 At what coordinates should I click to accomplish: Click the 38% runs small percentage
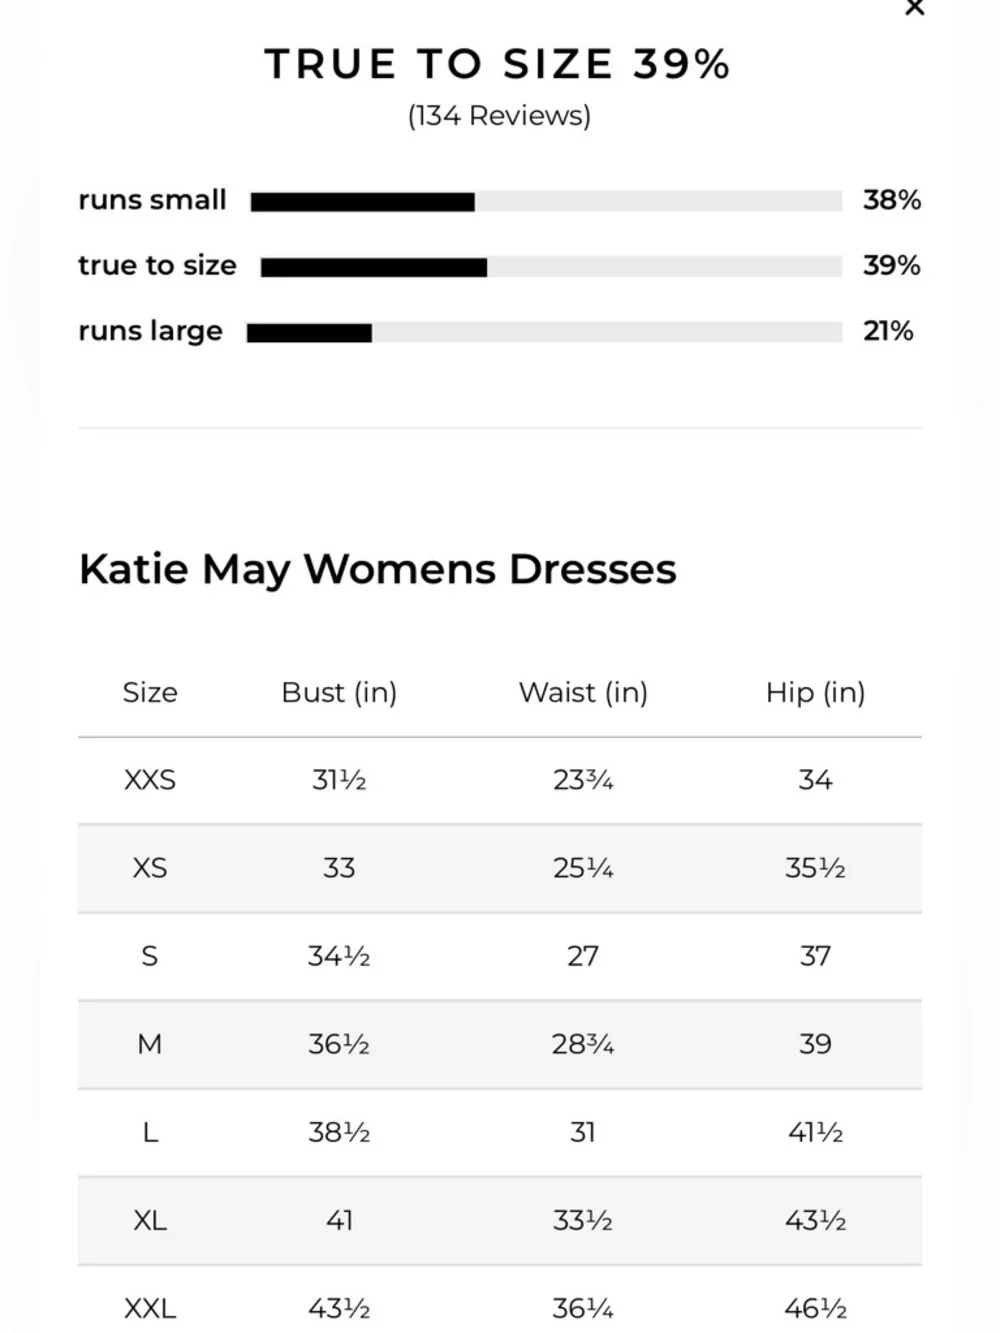pyautogui.click(x=892, y=200)
